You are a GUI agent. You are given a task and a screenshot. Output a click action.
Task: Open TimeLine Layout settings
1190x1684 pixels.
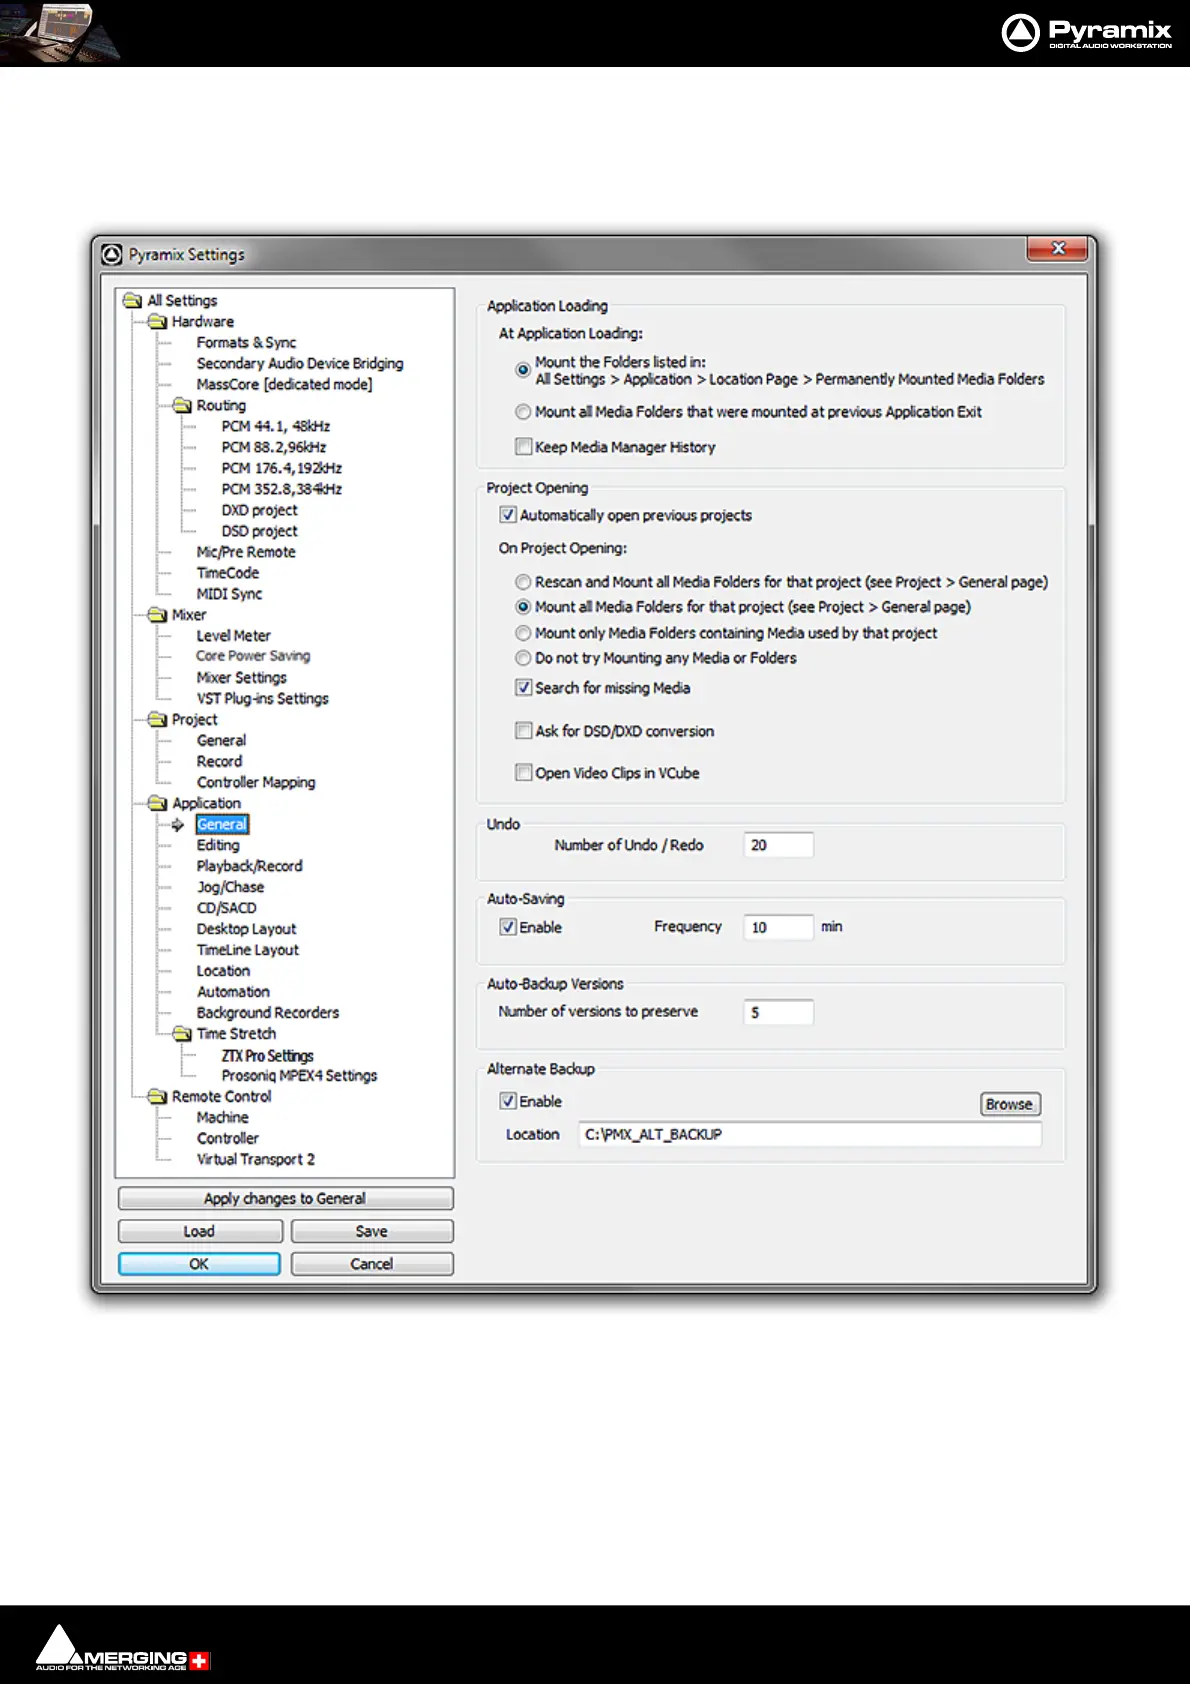(x=247, y=950)
